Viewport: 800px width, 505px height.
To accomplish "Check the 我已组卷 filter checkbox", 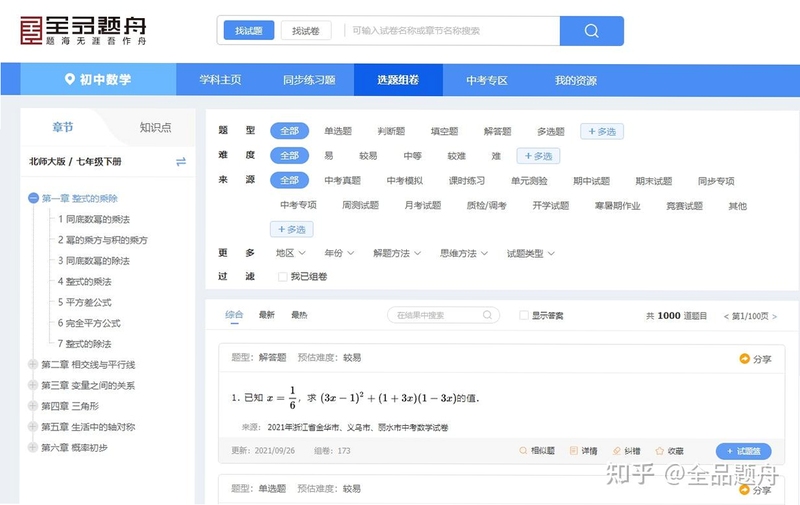I will (x=282, y=276).
